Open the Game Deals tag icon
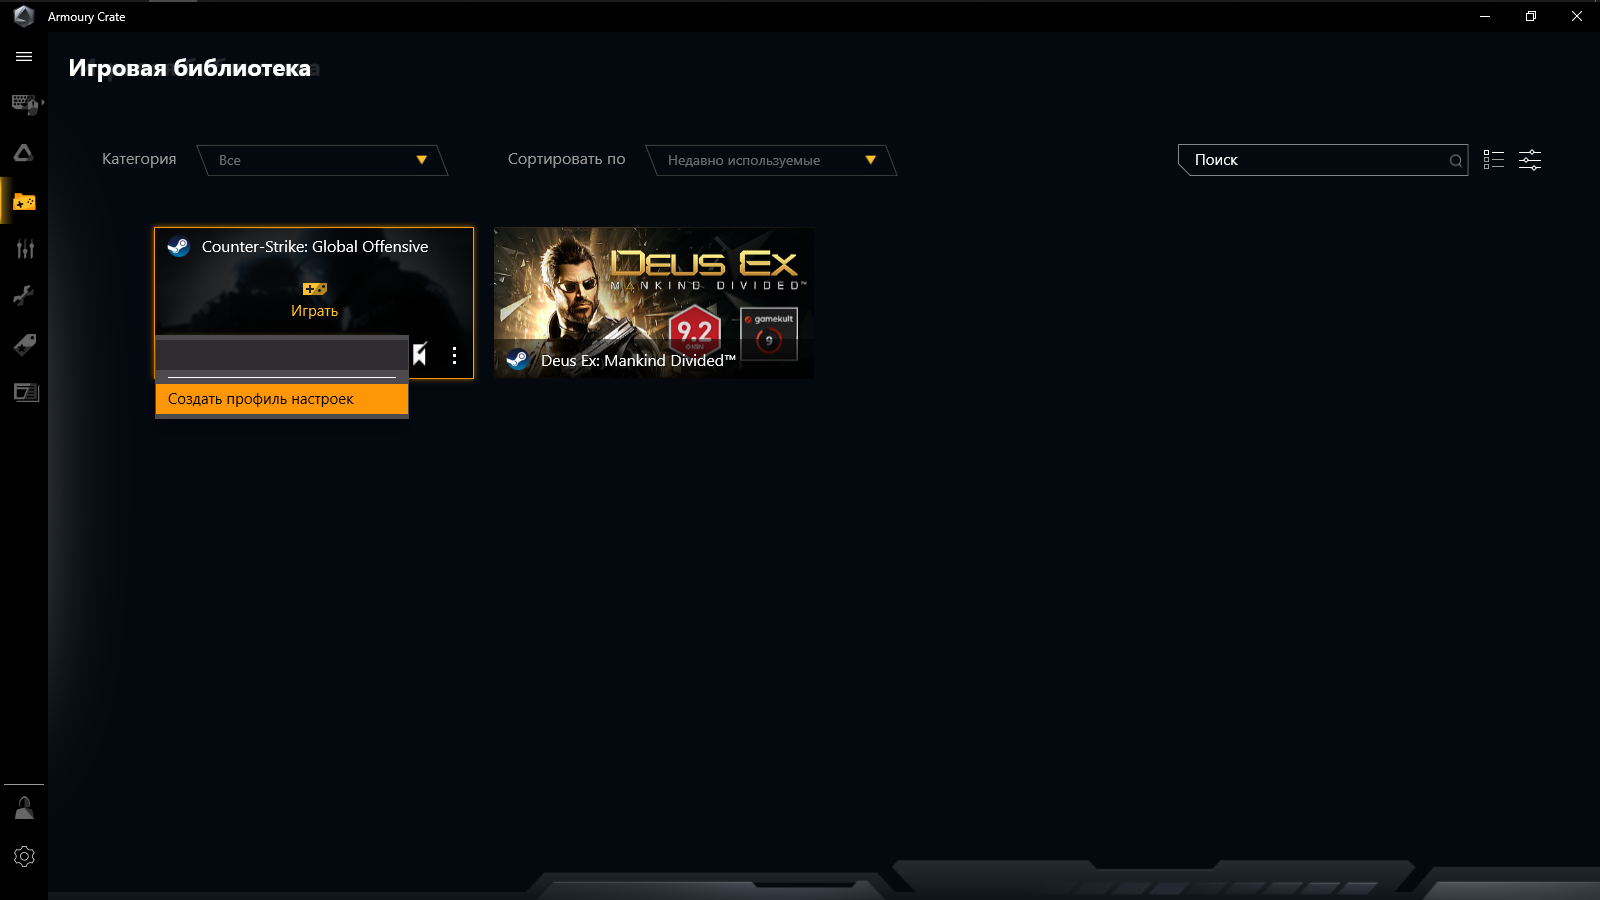 (25, 344)
